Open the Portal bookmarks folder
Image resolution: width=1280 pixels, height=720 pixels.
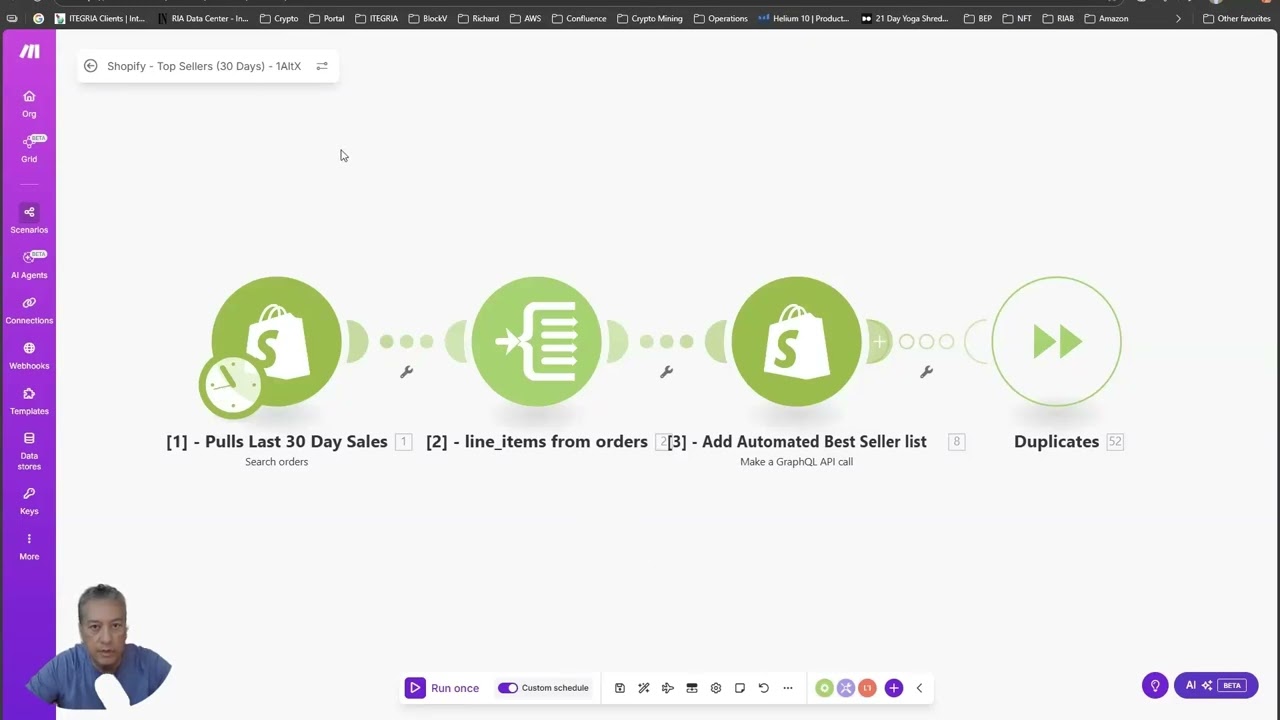click(327, 18)
